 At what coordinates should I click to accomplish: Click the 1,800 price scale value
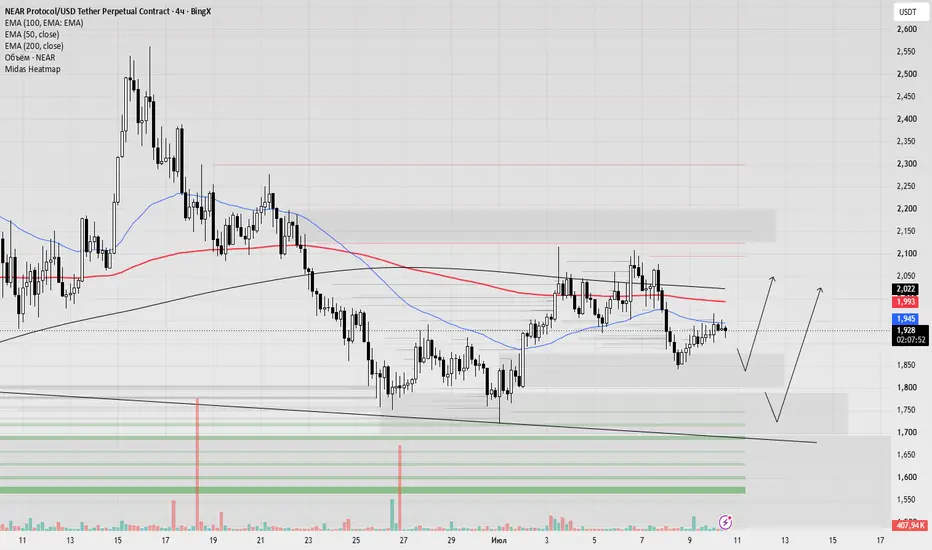click(906, 388)
